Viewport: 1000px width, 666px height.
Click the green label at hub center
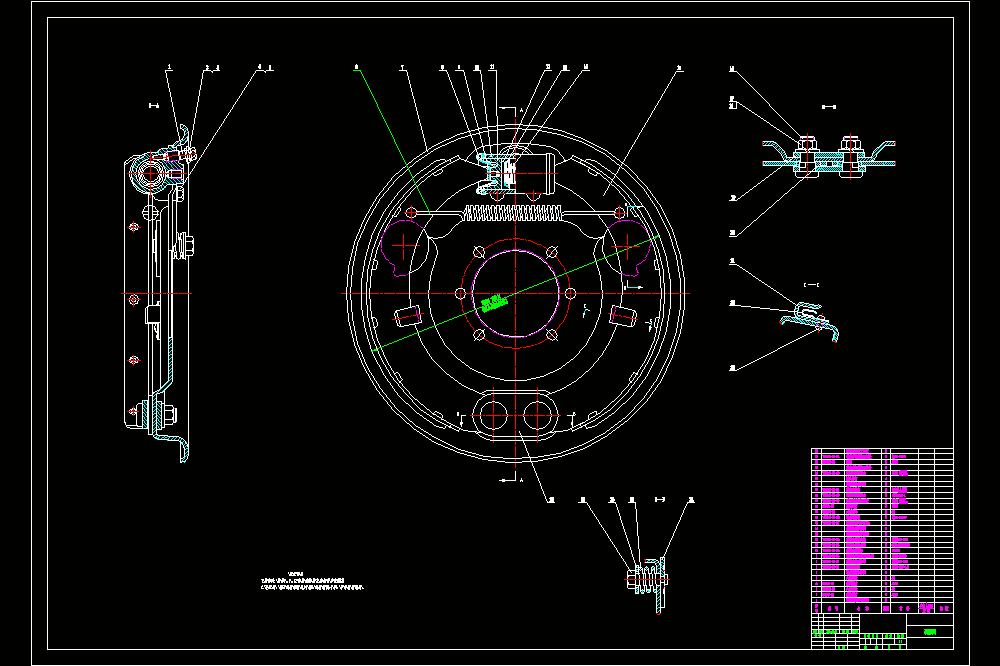click(494, 304)
